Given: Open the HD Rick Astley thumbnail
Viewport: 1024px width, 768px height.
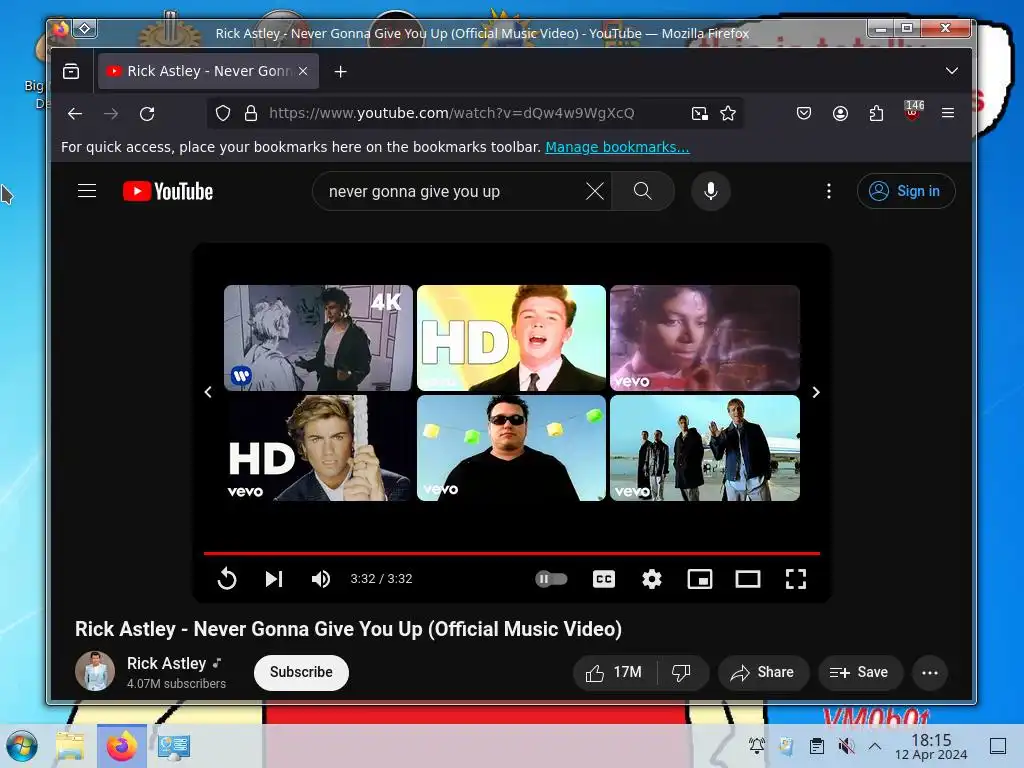Looking at the screenshot, I should pos(511,338).
